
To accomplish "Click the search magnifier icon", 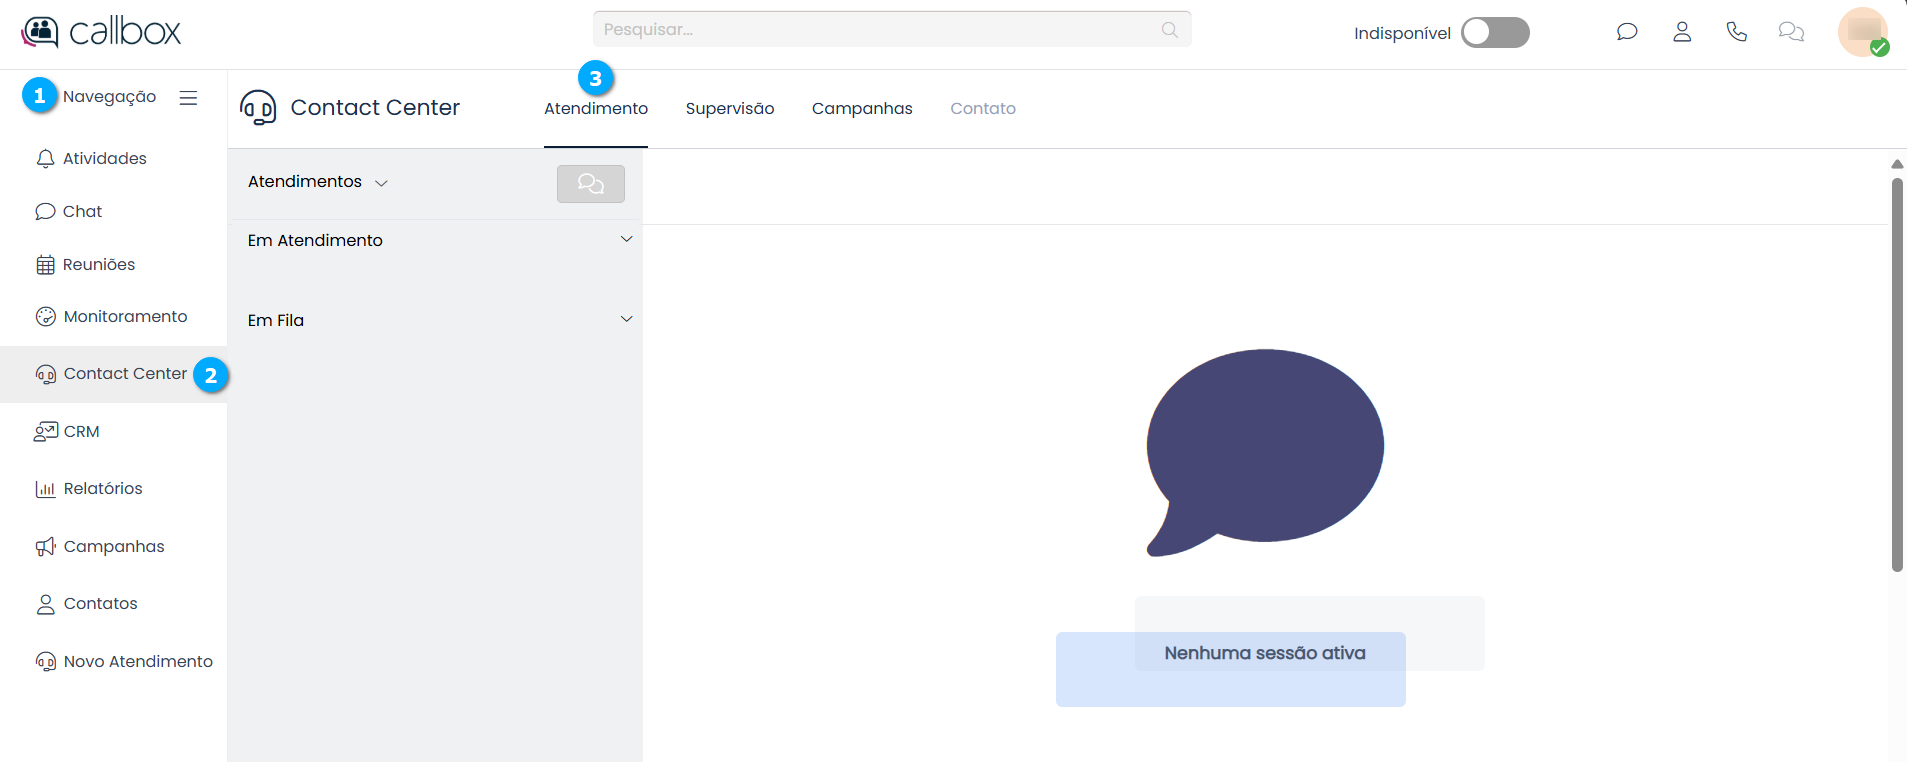I will click(x=1169, y=30).
